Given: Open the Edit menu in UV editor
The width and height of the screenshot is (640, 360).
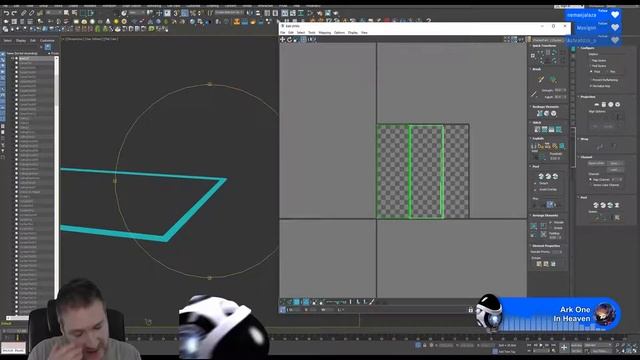Looking at the screenshot, I should click(291, 33).
